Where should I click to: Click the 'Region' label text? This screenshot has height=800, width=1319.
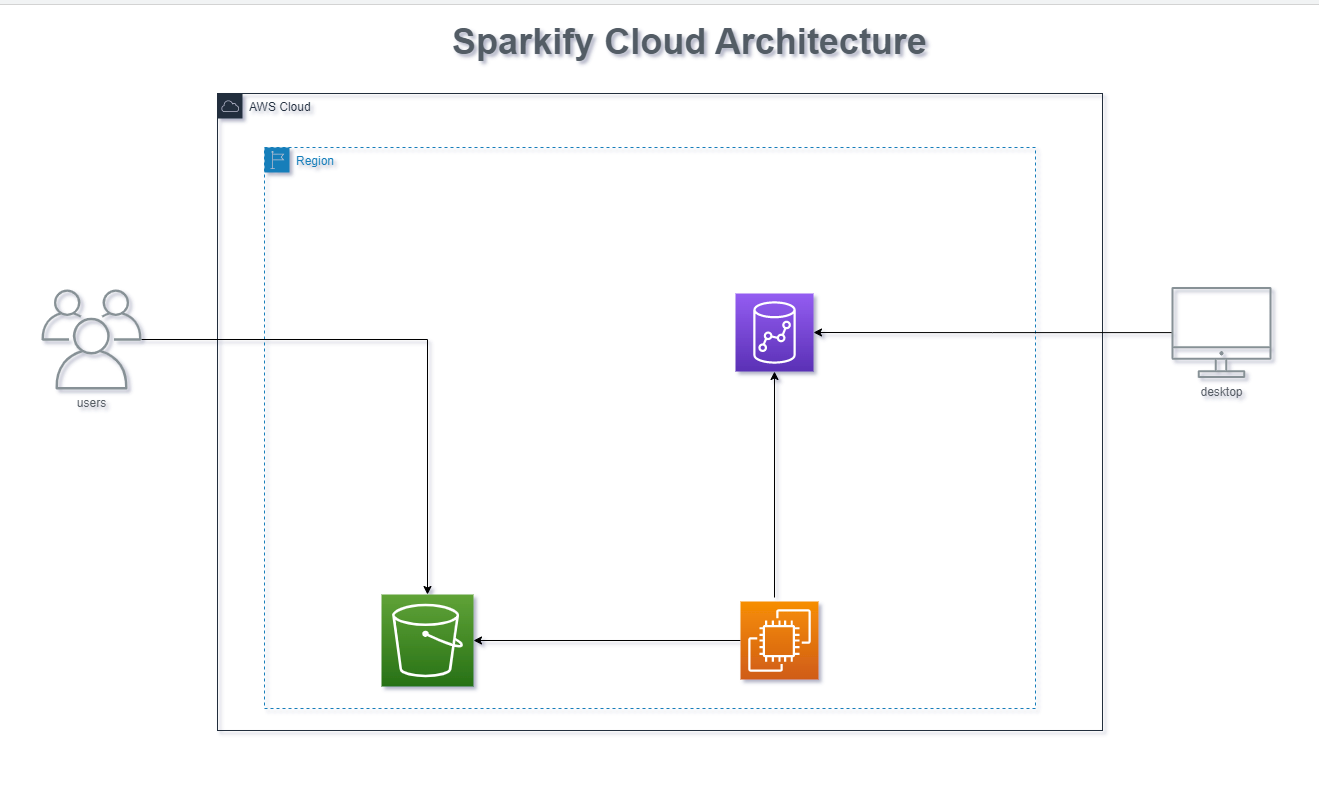click(315, 161)
